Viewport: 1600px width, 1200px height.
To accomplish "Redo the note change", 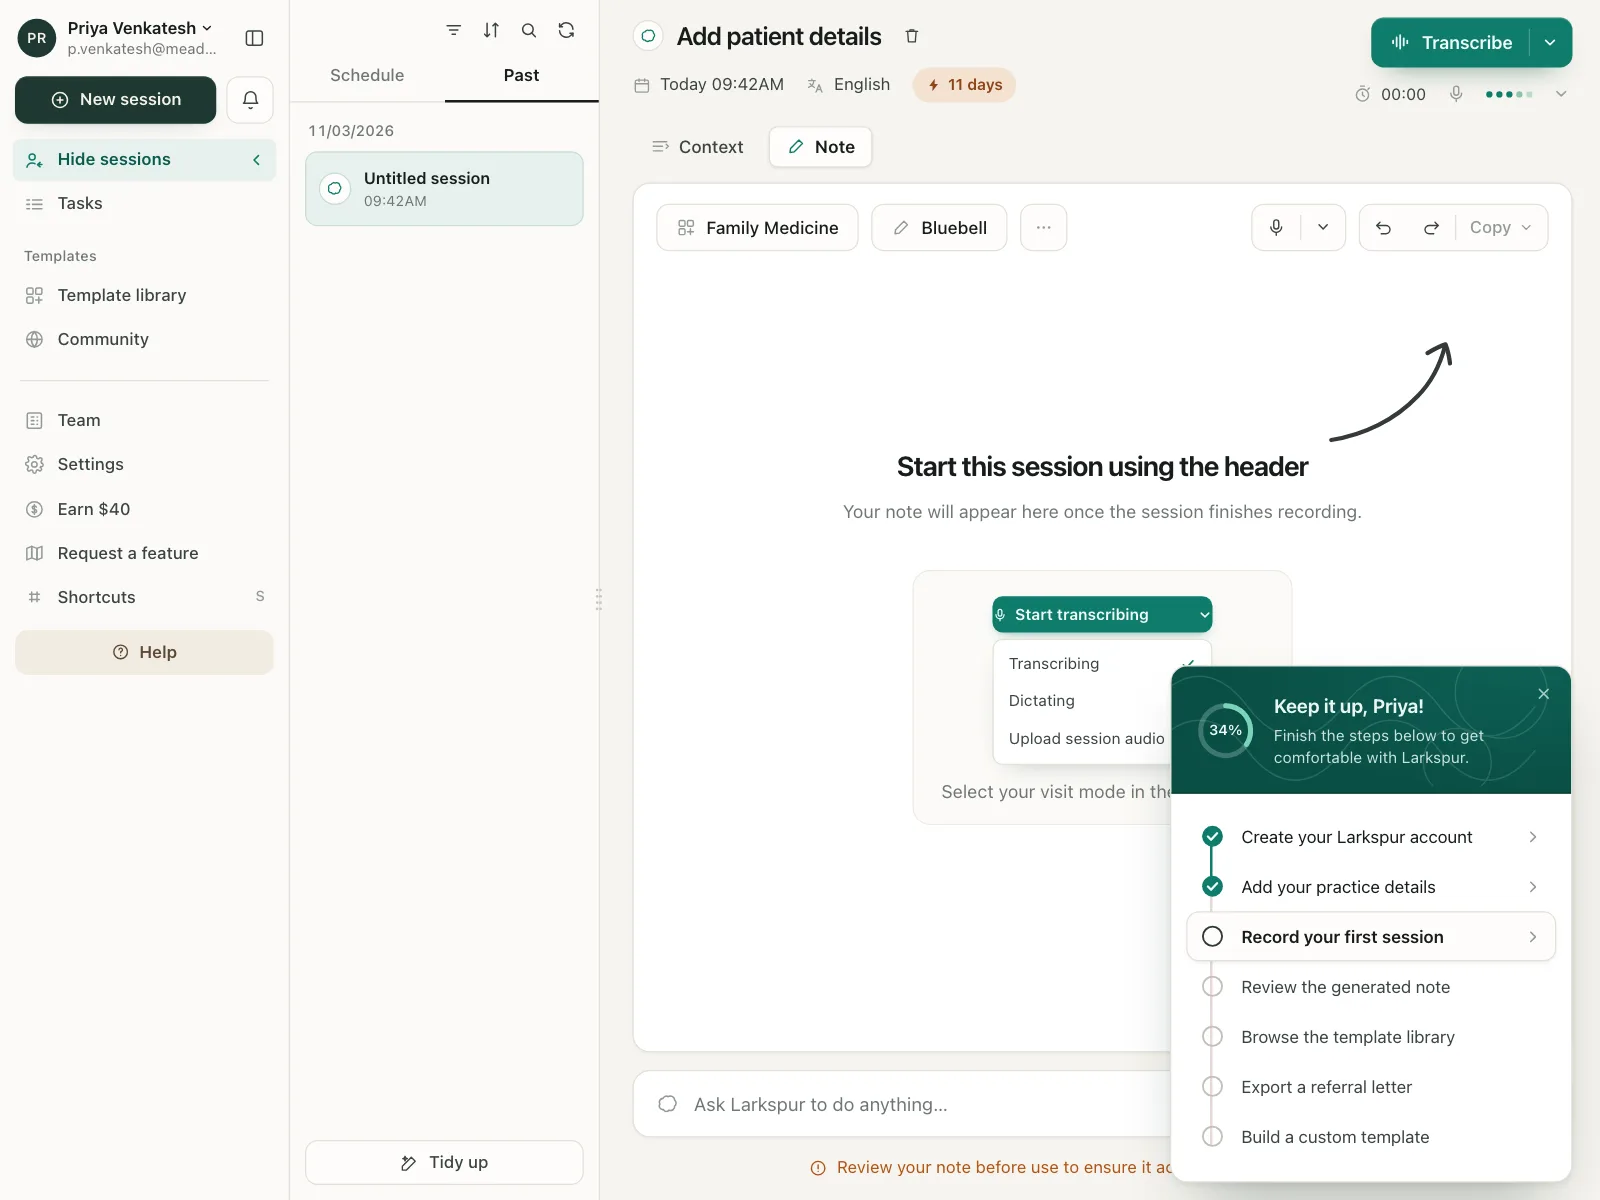I will (1431, 228).
